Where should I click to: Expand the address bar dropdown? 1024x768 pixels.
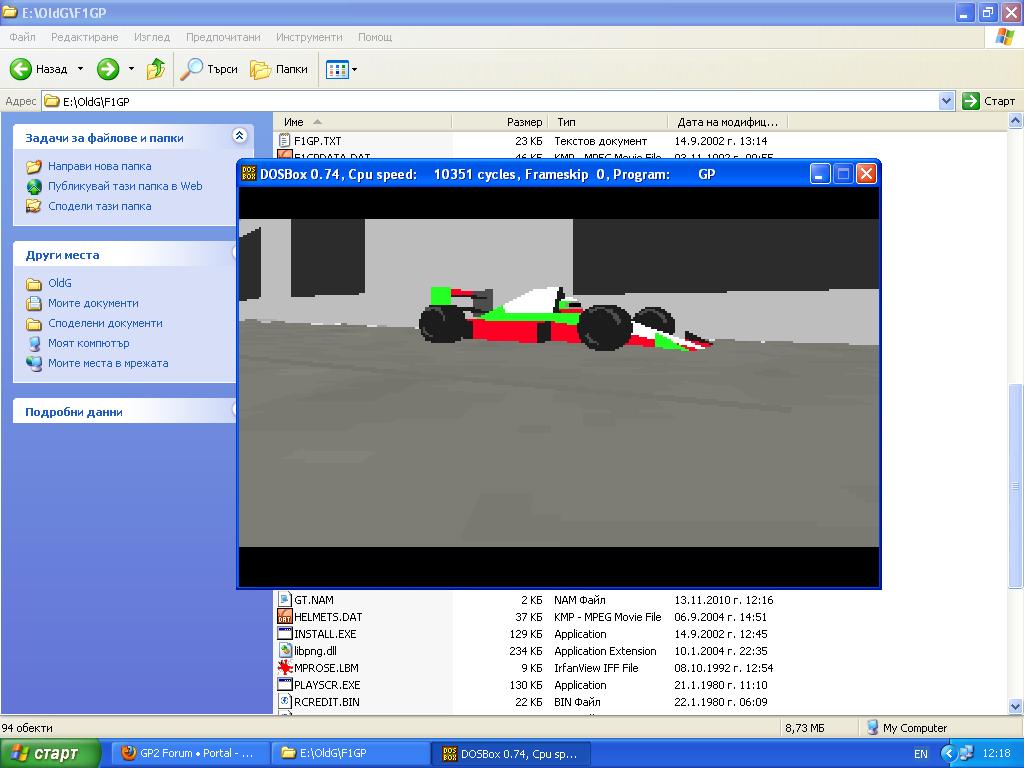(x=946, y=101)
